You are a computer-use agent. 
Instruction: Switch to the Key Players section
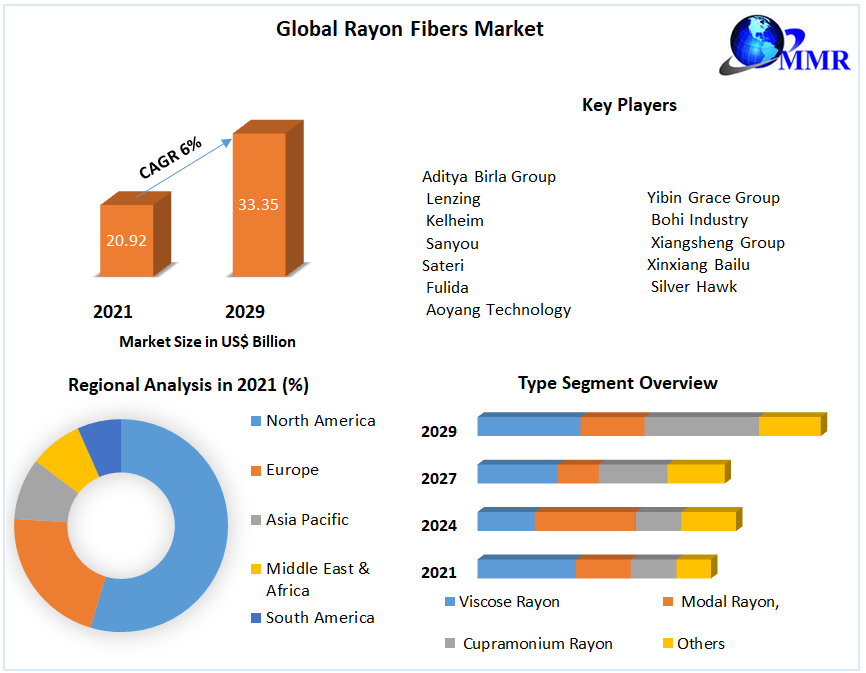tap(629, 105)
